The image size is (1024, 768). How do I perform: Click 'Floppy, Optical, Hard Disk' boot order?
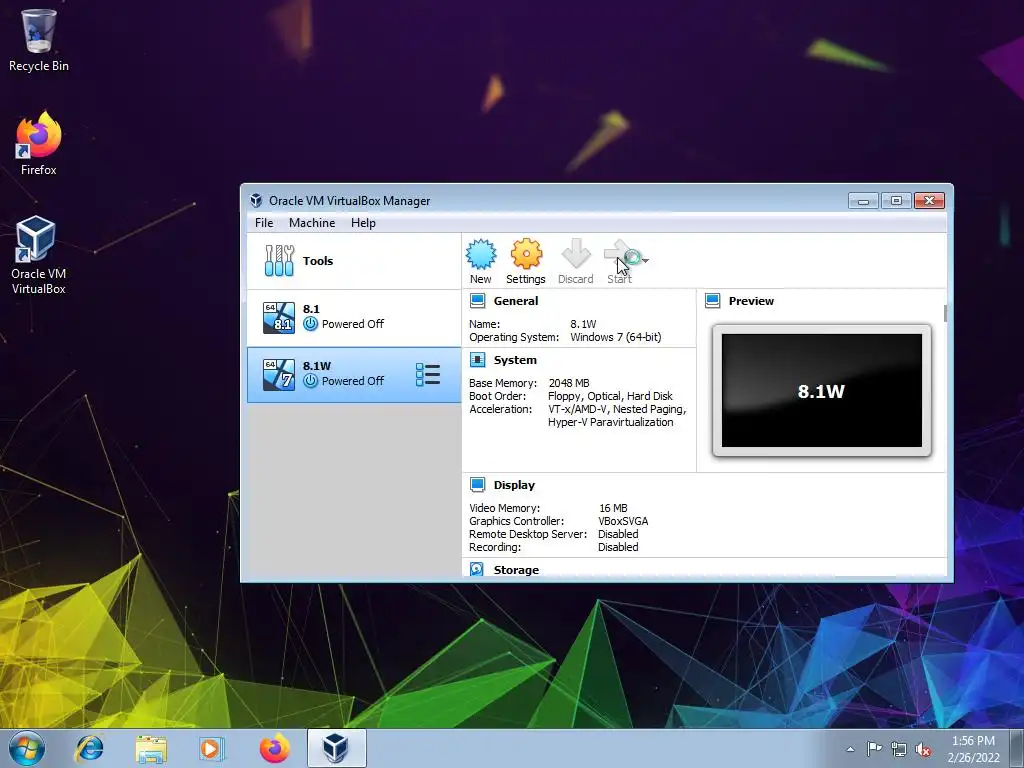tap(610, 396)
